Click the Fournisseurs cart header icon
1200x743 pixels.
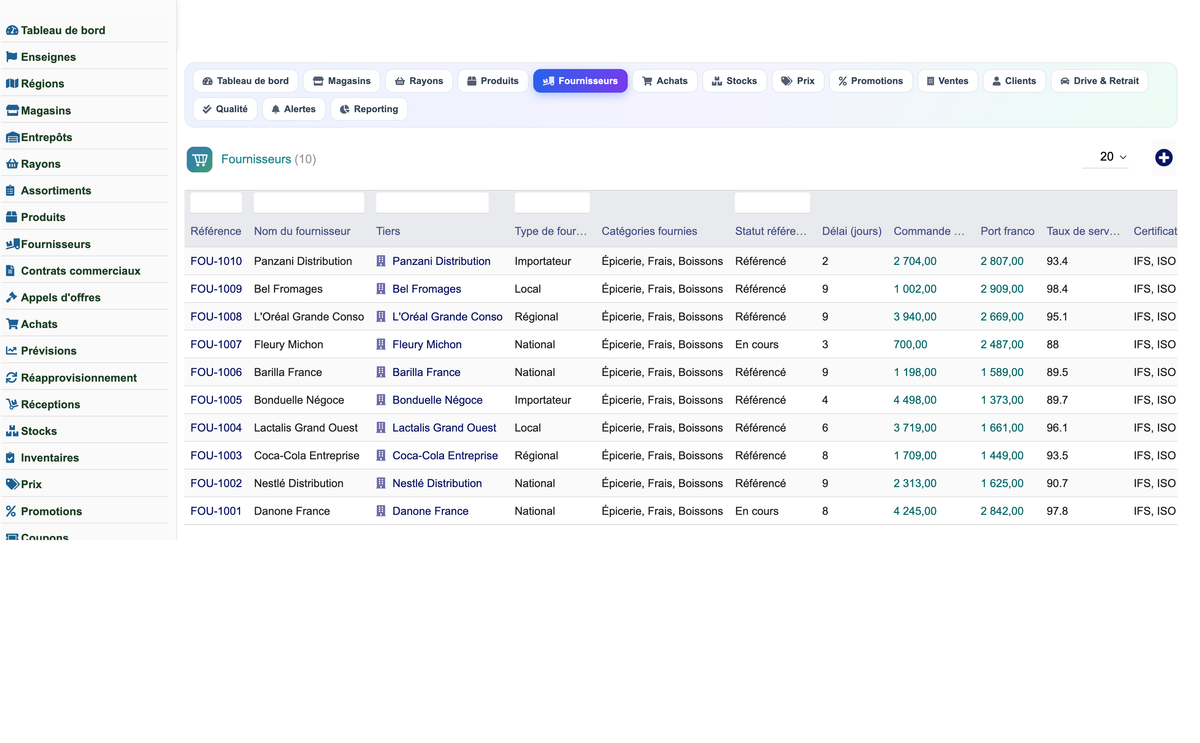200,159
